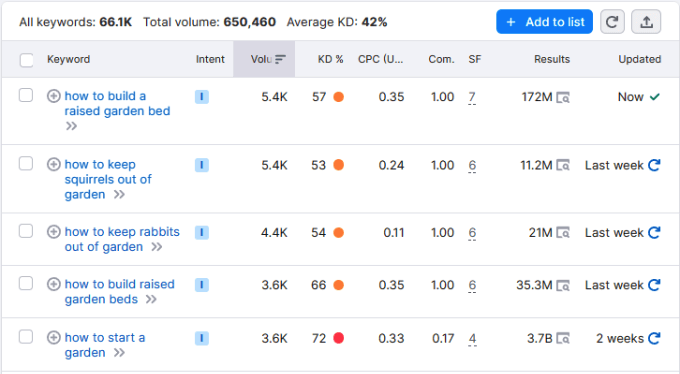This screenshot has height=374, width=680.
Task: Check the box for 'how to keep rabbits out of garden'
Action: point(26,231)
